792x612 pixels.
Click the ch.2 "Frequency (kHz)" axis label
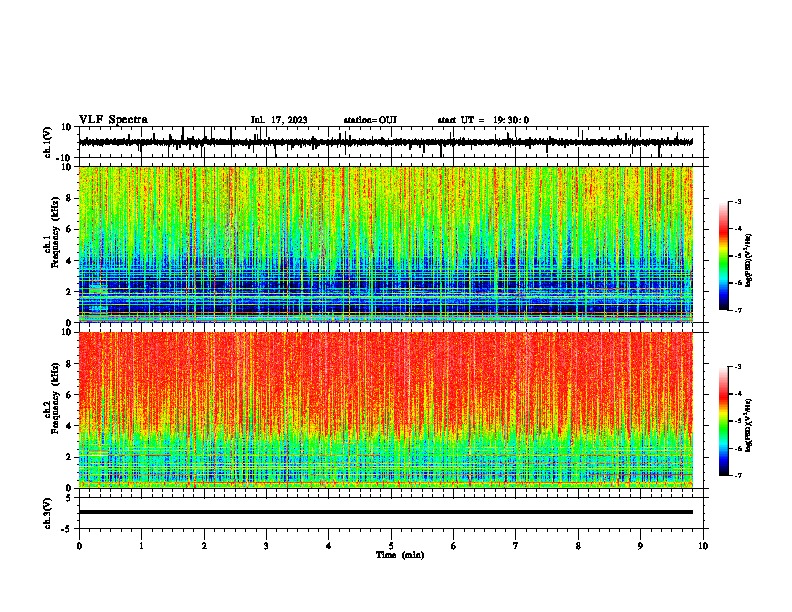(x=55, y=398)
